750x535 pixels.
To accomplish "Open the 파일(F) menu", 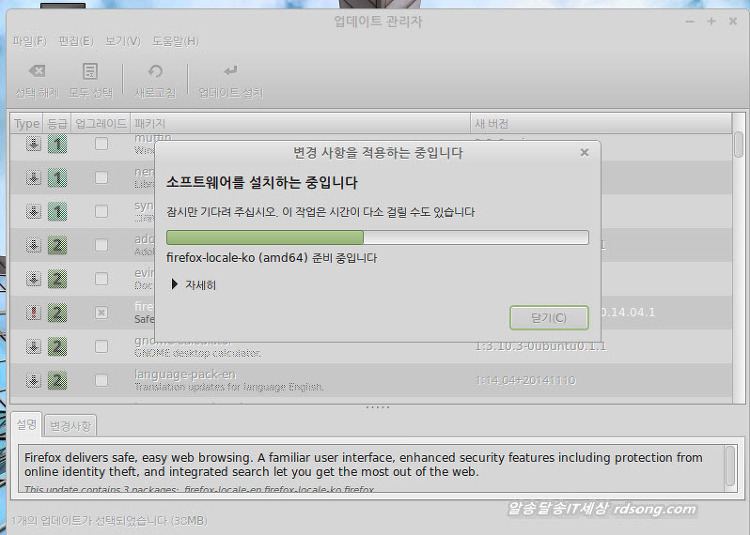I will pyautogui.click(x=29, y=41).
